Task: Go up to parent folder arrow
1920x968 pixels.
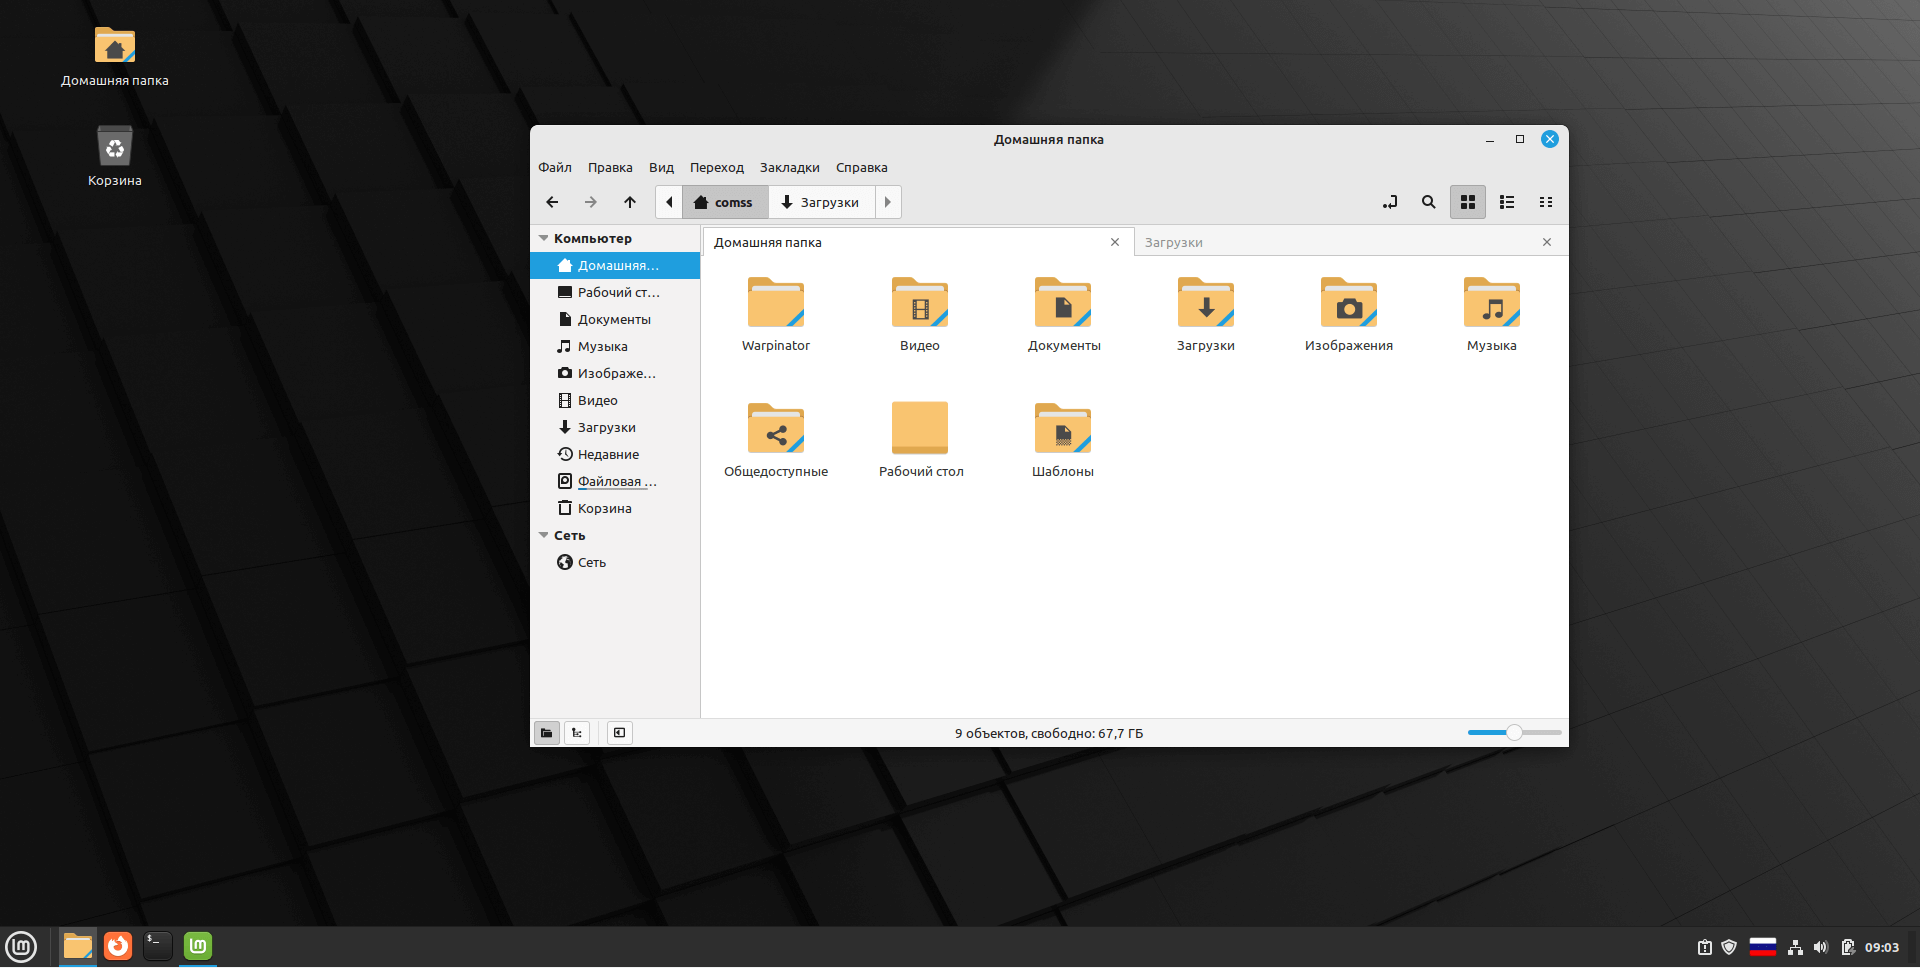Action: (630, 202)
